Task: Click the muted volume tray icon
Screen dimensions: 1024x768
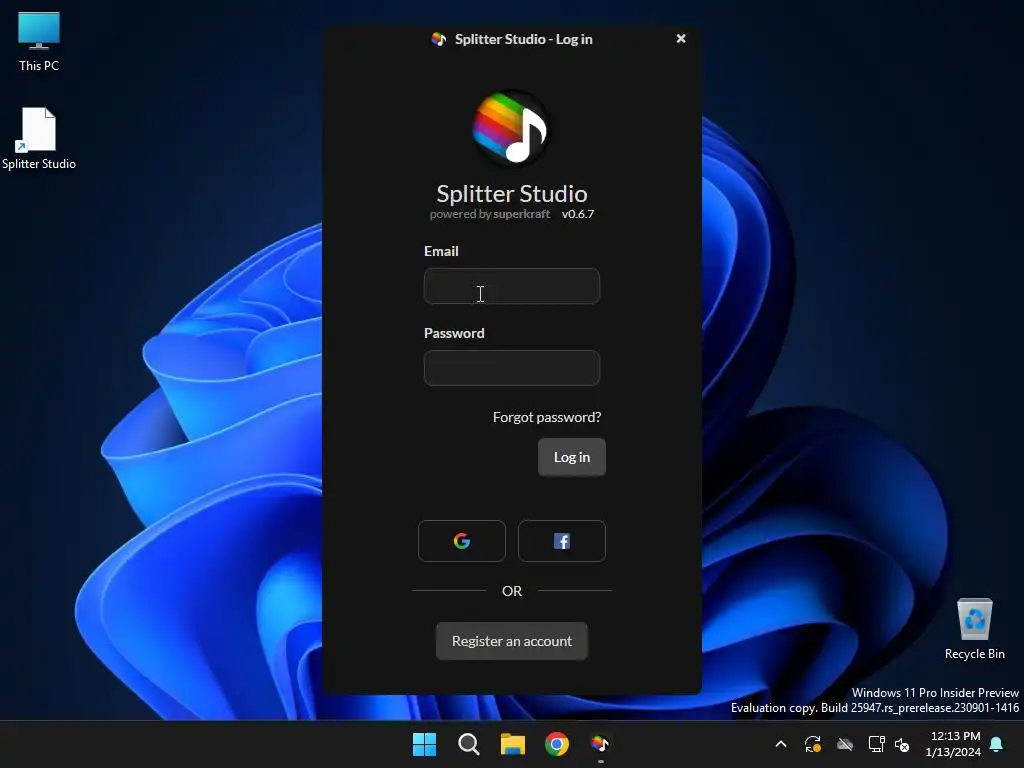Action: point(902,744)
